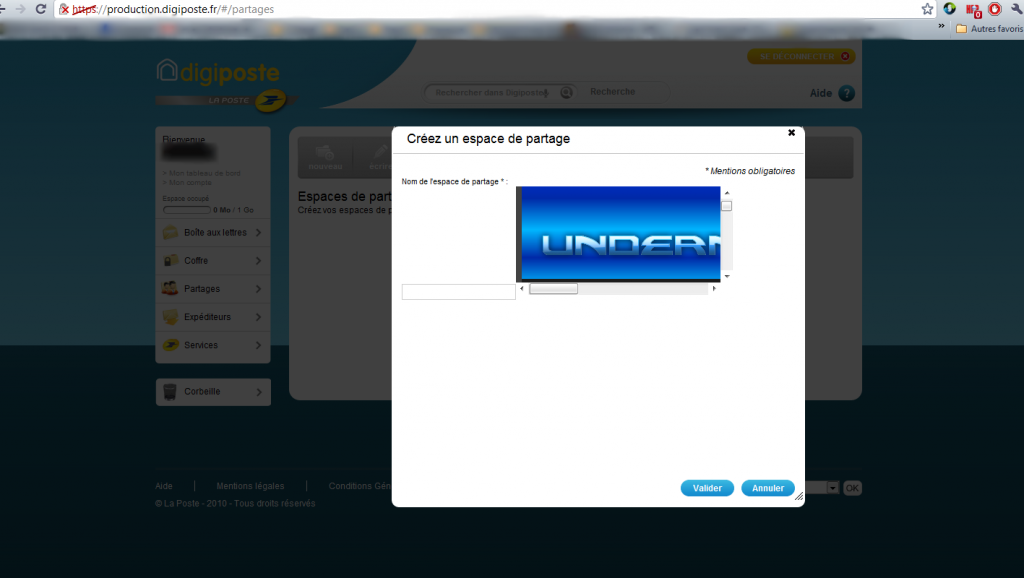This screenshot has height=578, width=1024.
Task: Click the right arrow of the horizontal scrollbar
Action: [x=714, y=289]
